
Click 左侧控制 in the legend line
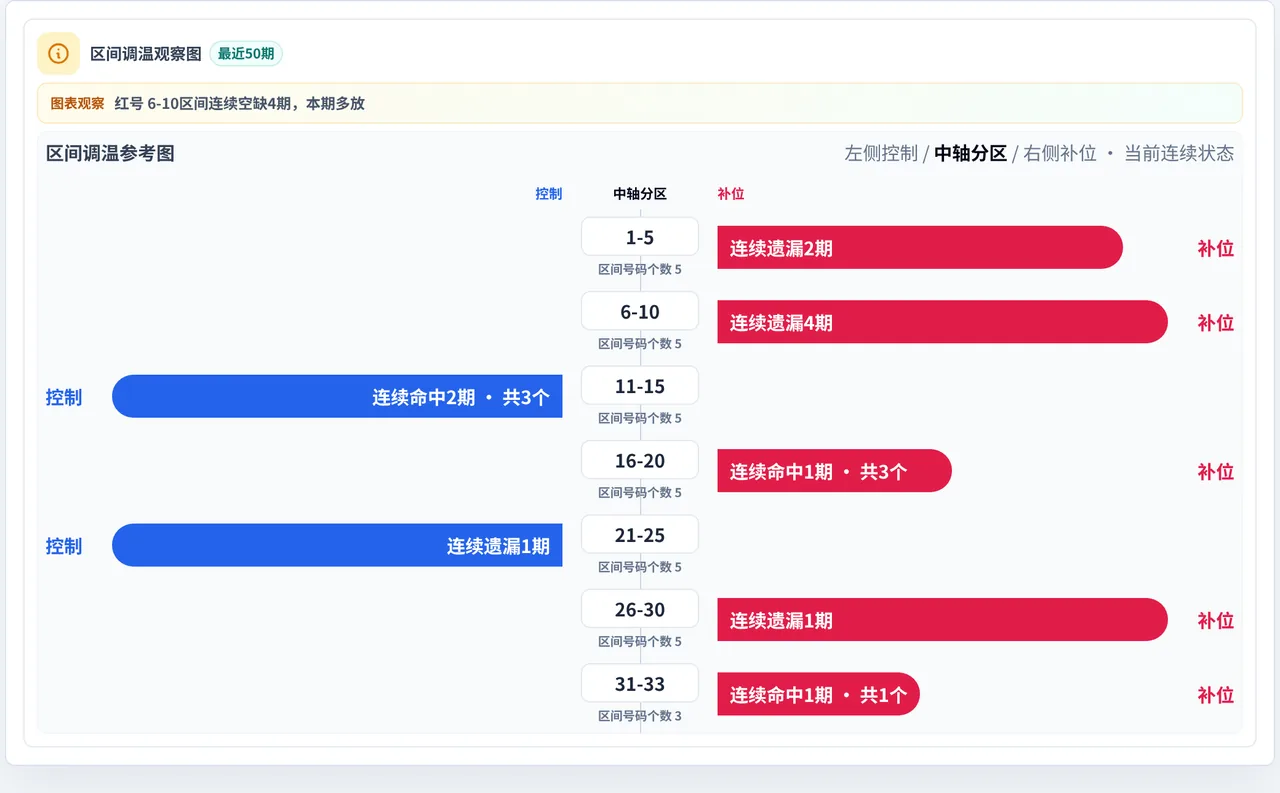point(881,153)
